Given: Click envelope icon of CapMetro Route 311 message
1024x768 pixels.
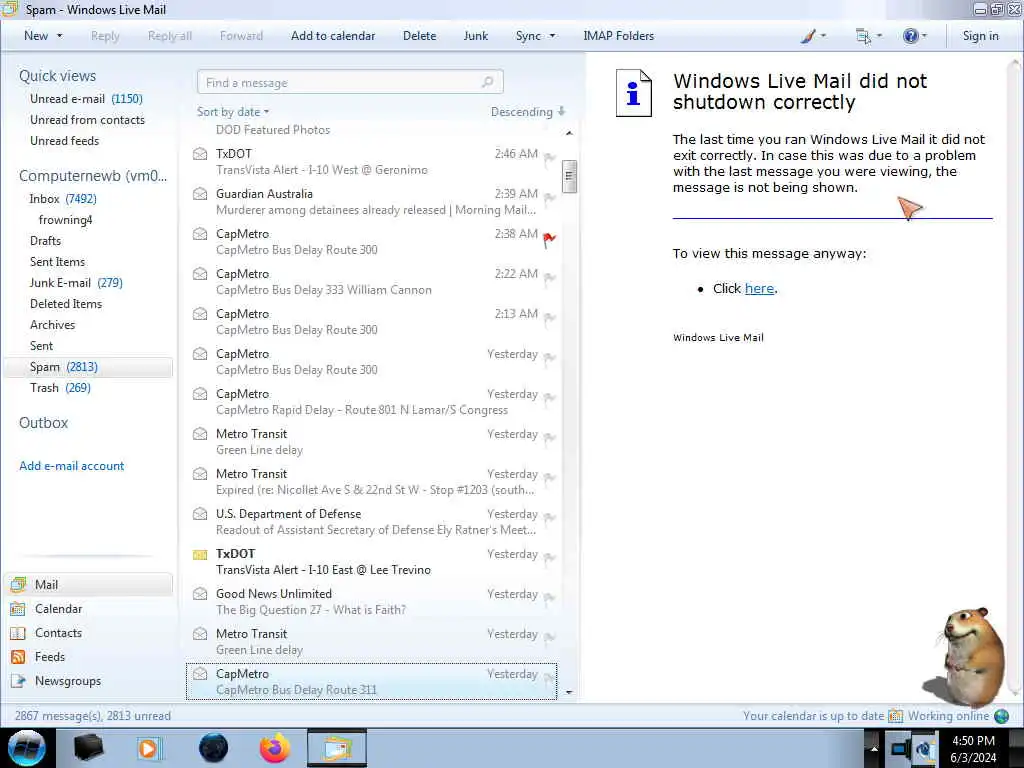Looking at the screenshot, I should [200, 674].
